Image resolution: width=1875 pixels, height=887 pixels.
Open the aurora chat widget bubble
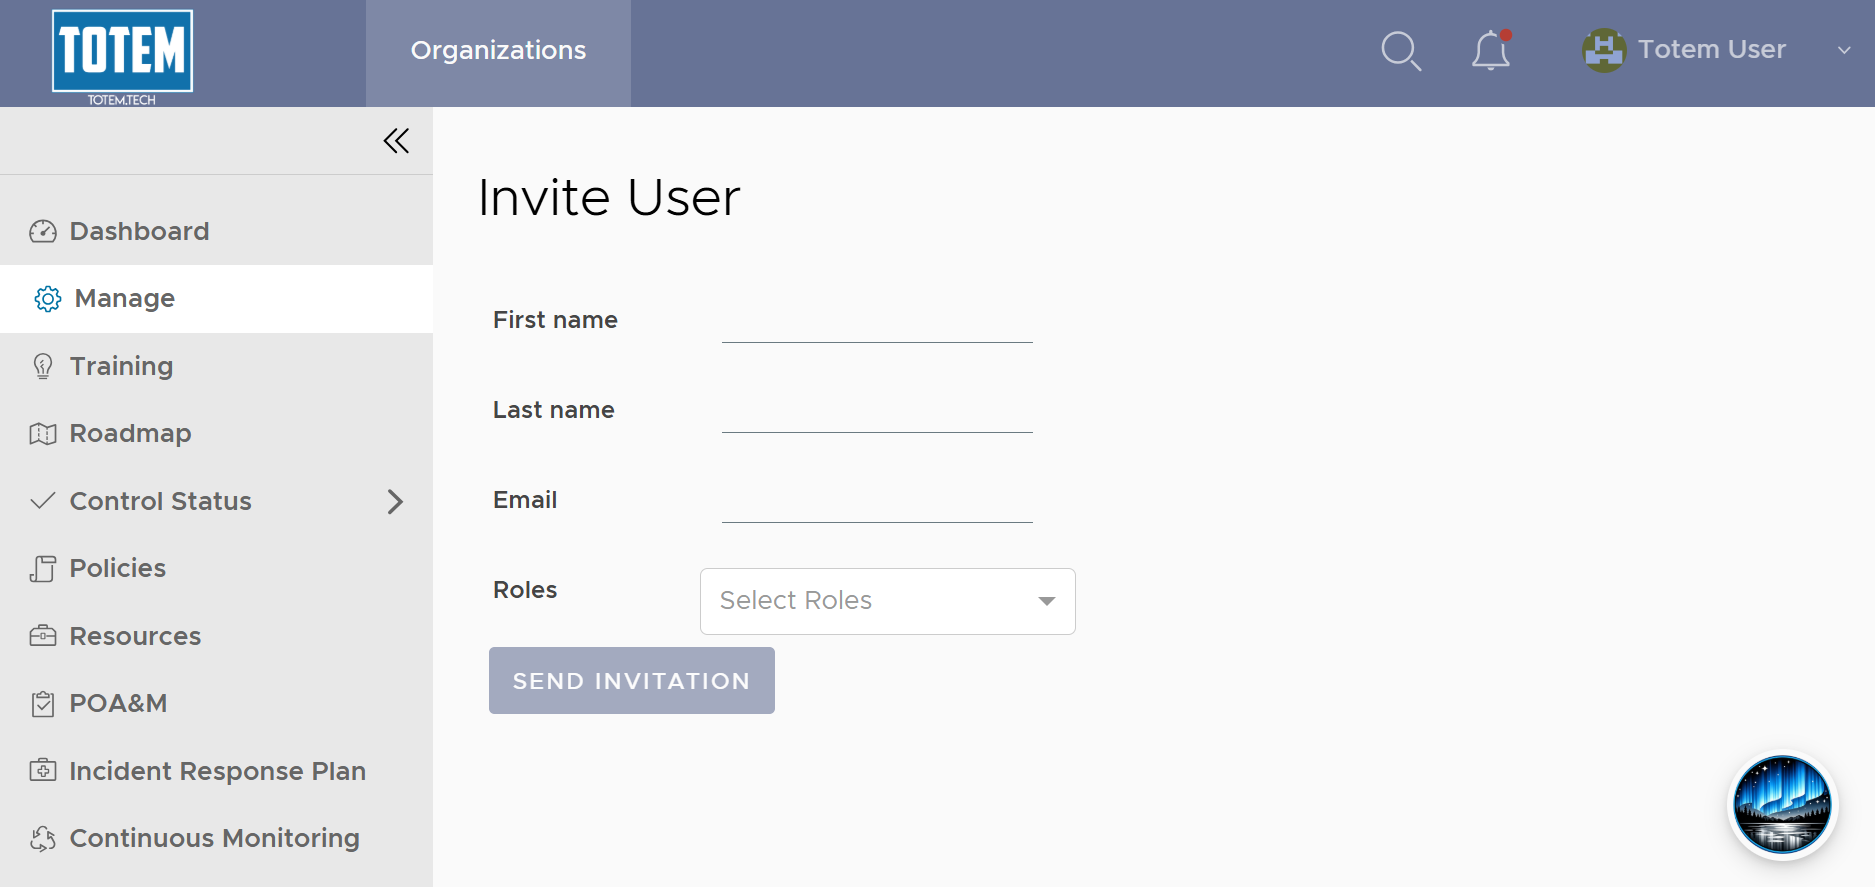1782,805
